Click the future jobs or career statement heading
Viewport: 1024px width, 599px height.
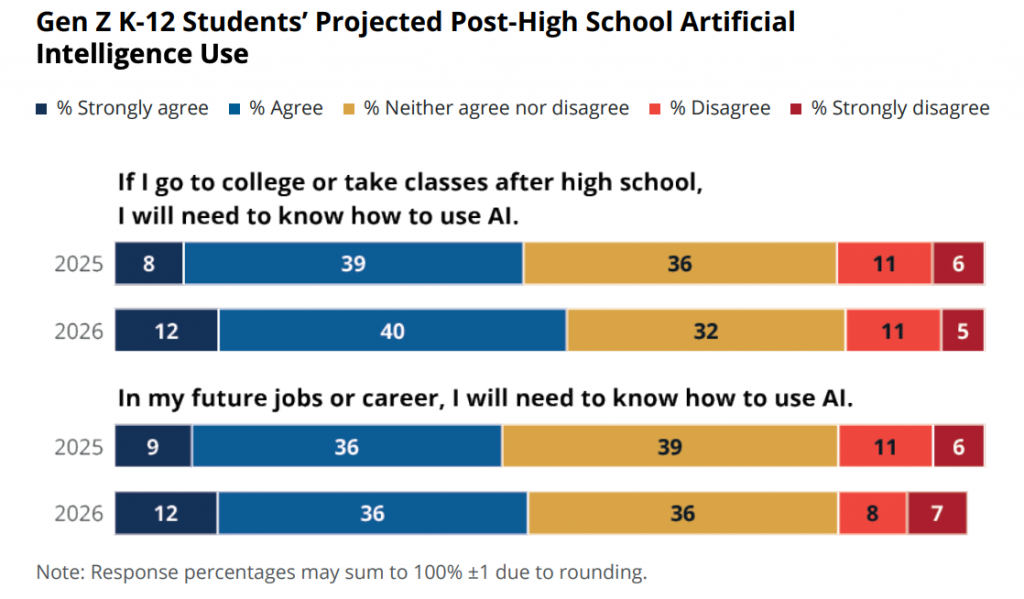click(484, 400)
